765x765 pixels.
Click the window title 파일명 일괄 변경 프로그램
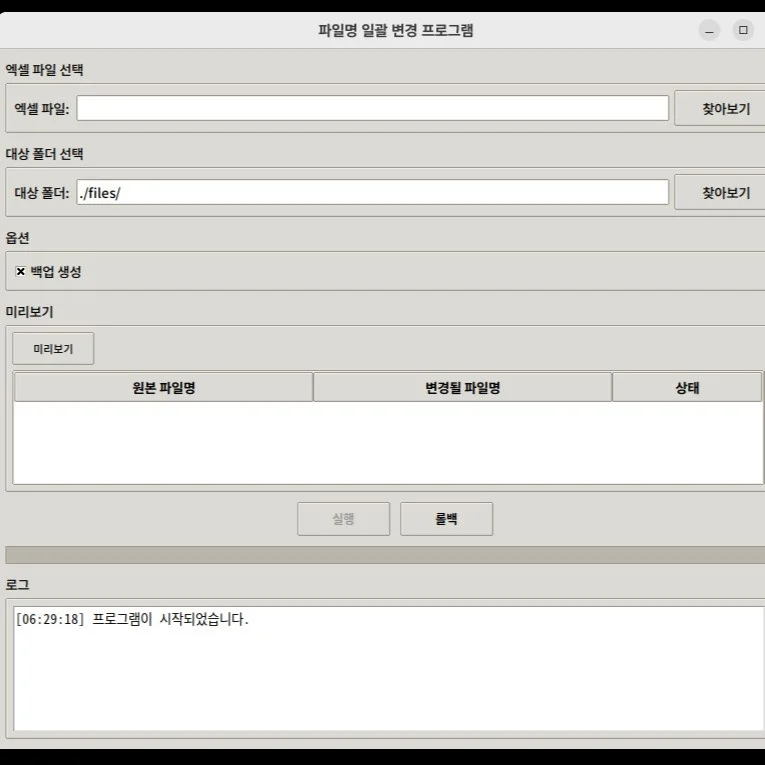pyautogui.click(x=396, y=30)
